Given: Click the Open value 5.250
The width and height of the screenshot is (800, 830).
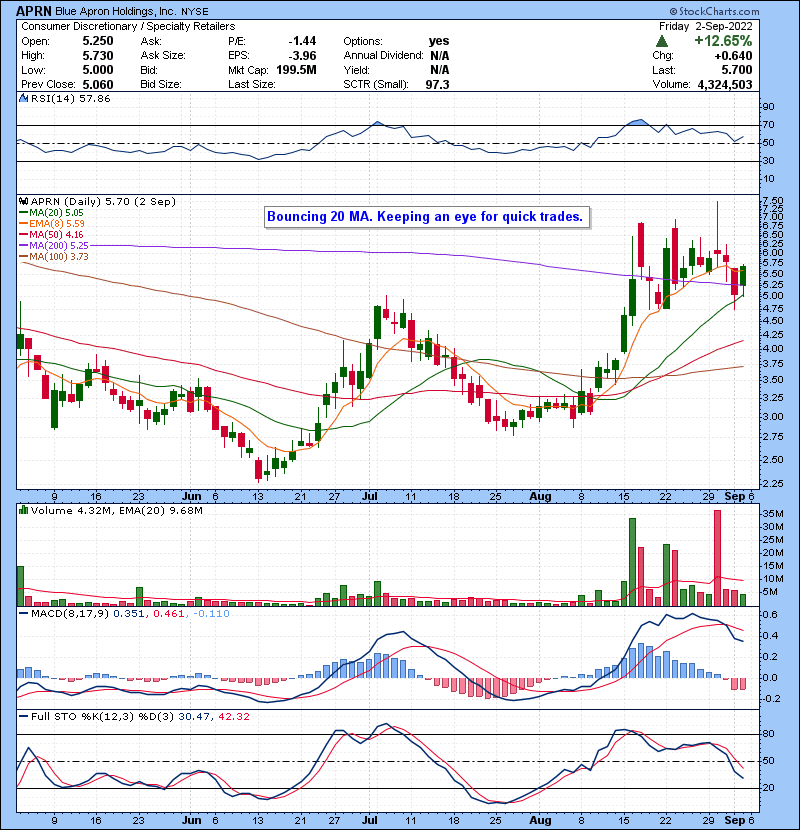Looking at the screenshot, I should [97, 41].
